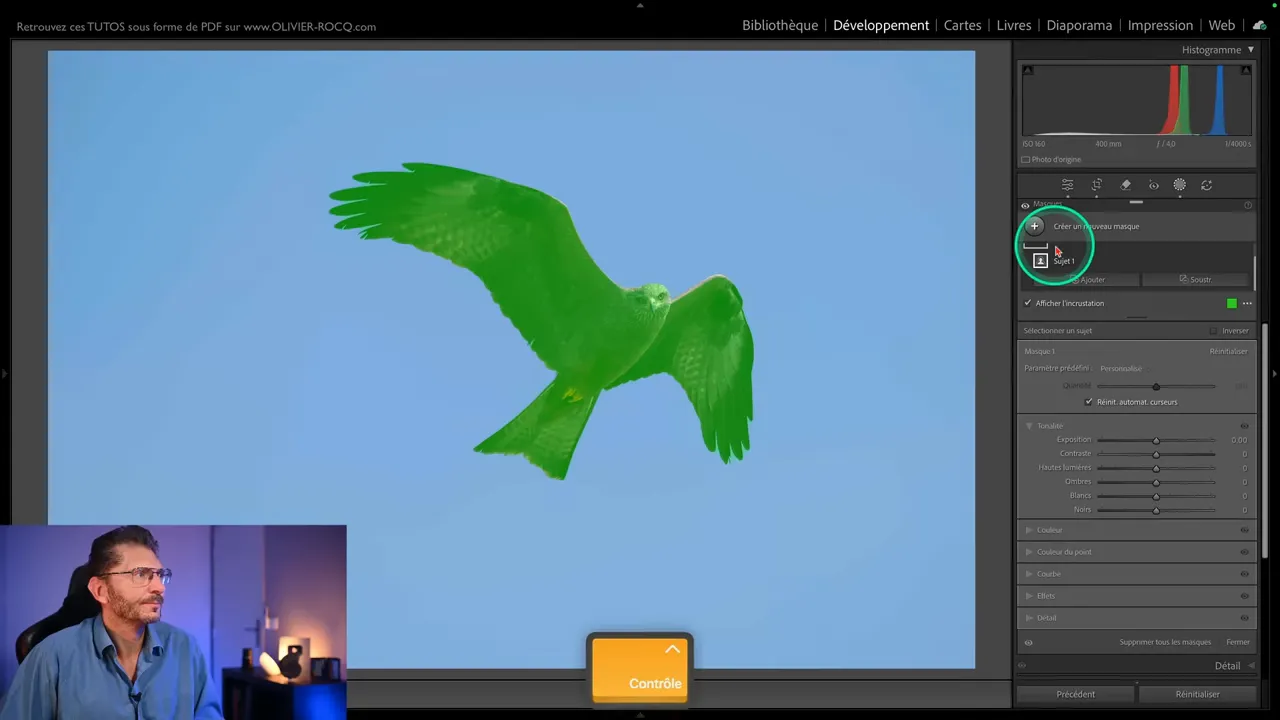
Task: Select the Red eye correction tool
Action: [x=1153, y=185]
